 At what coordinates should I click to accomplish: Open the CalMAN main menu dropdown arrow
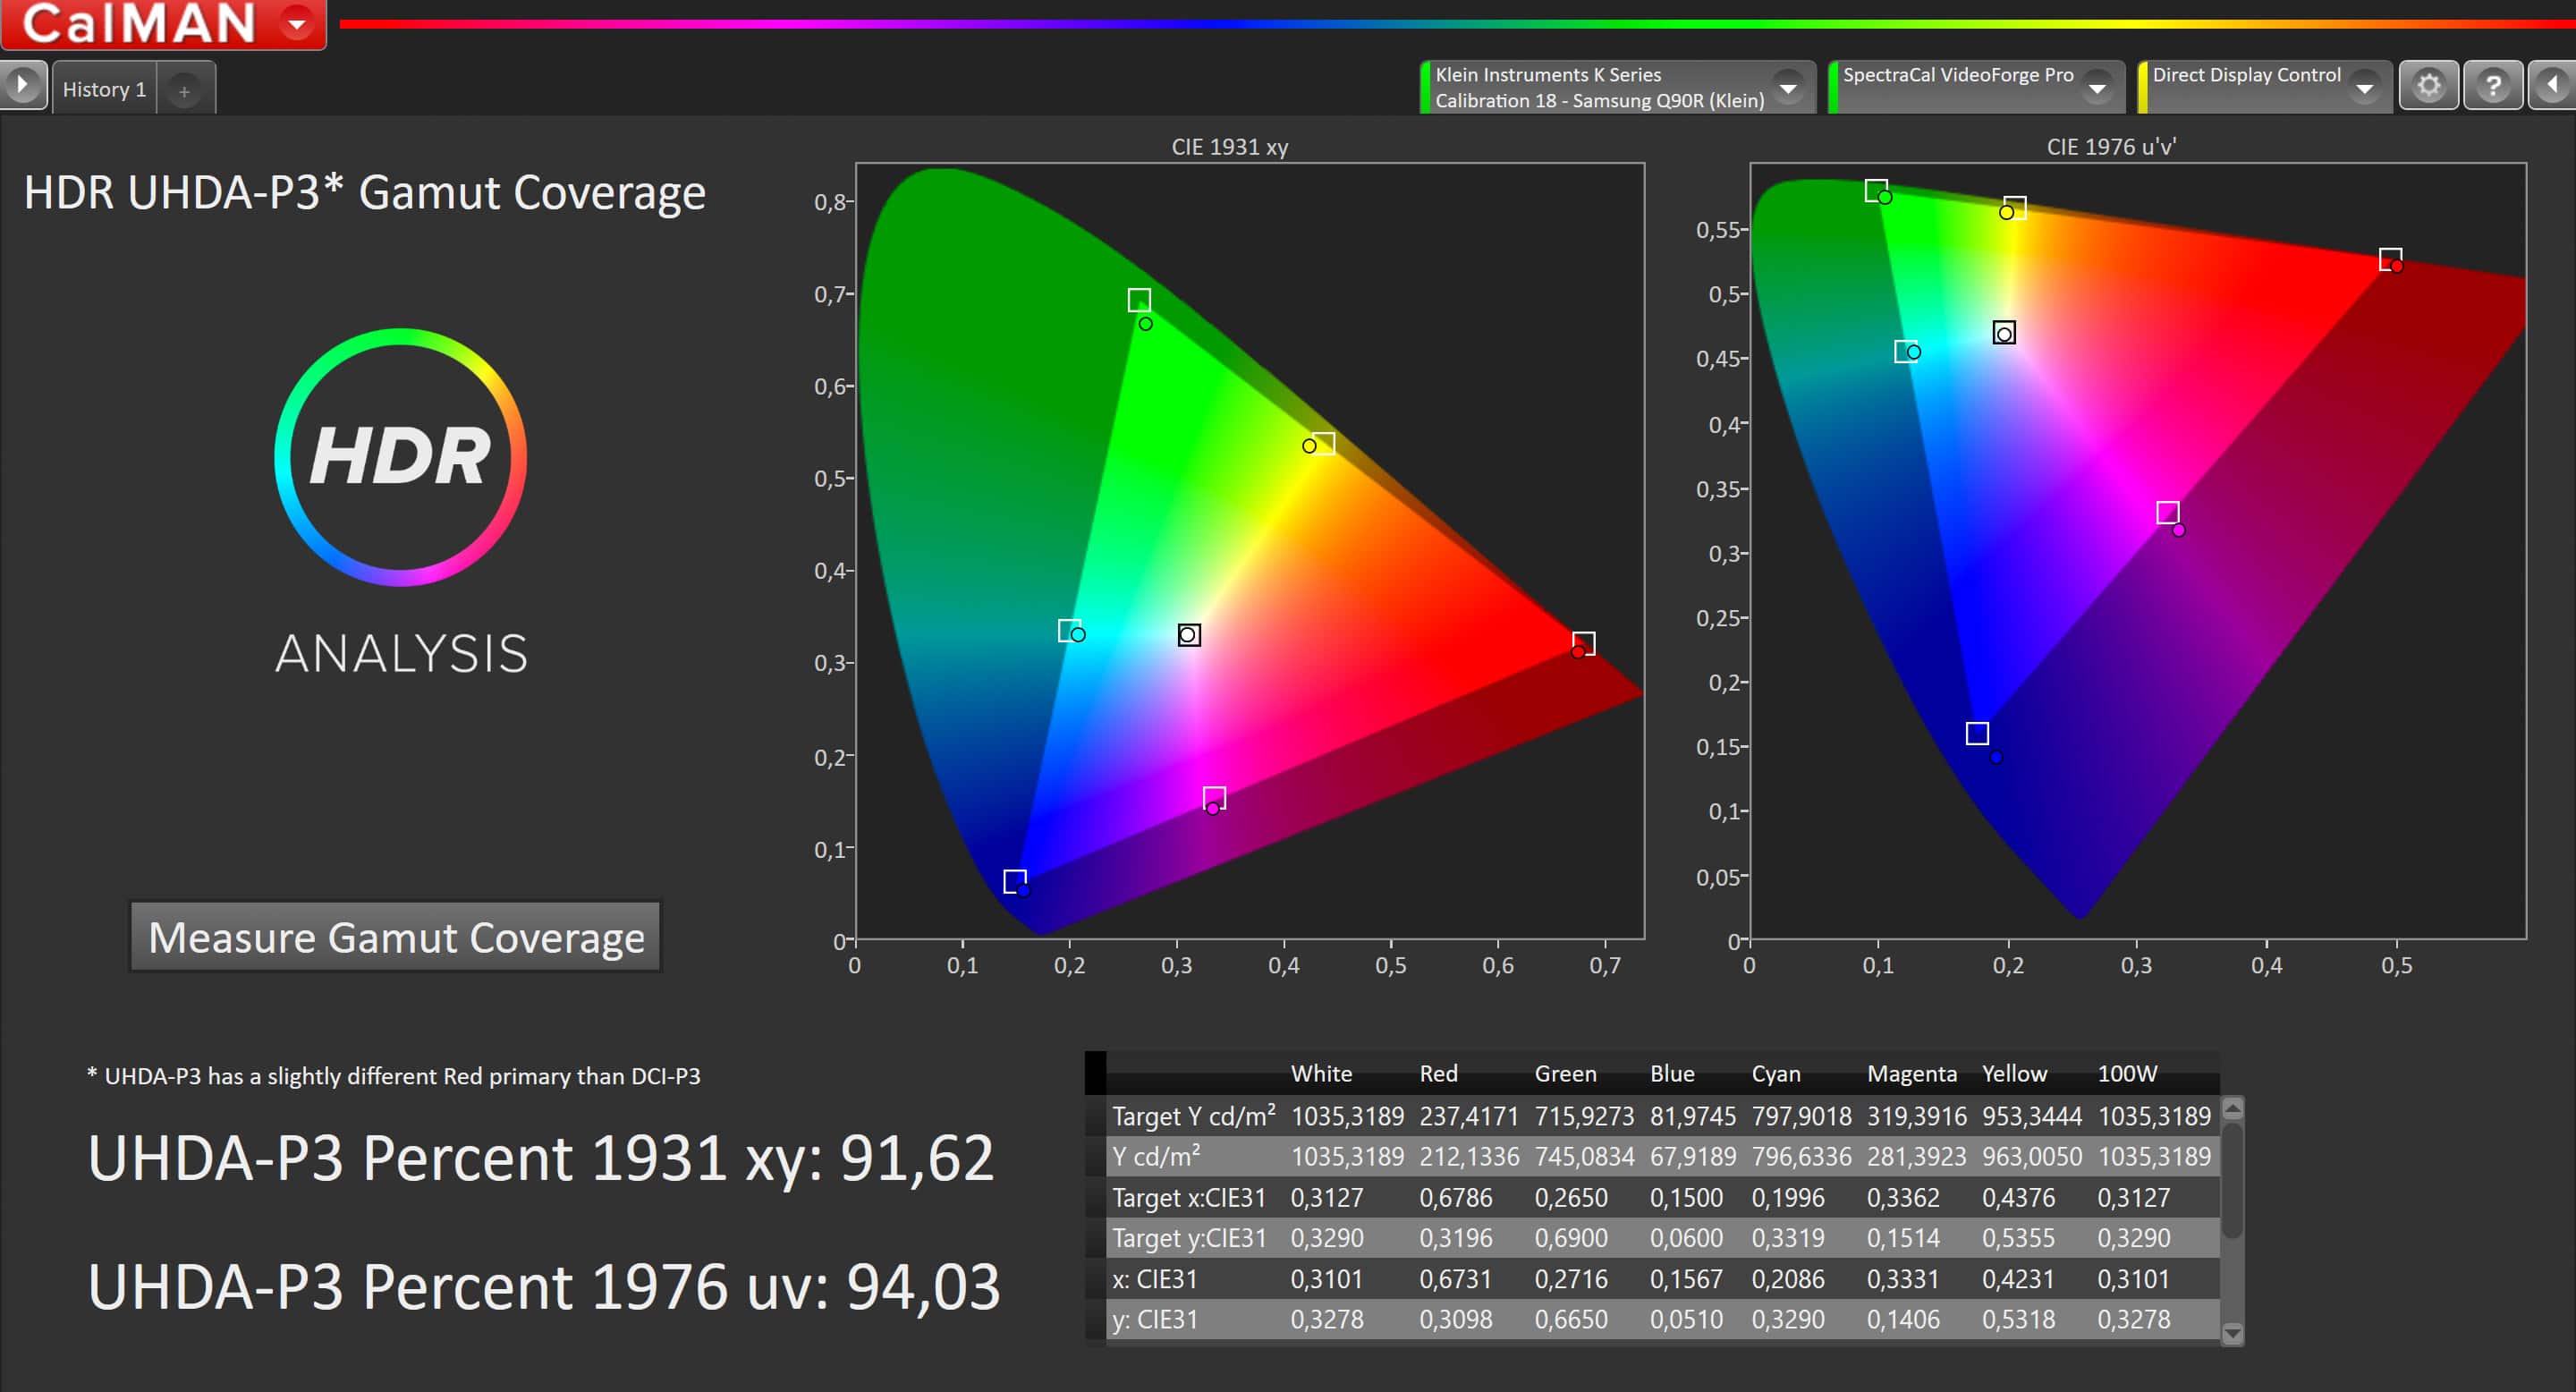pyautogui.click(x=297, y=22)
